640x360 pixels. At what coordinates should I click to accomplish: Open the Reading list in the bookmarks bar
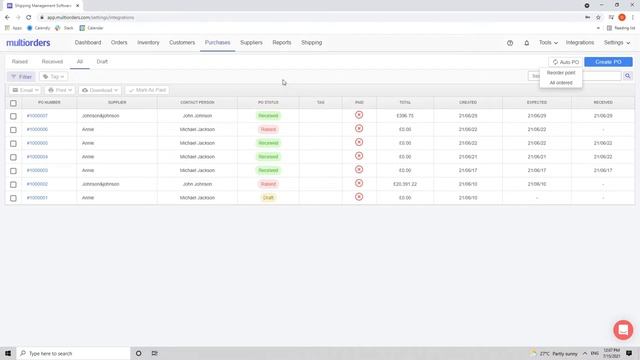tap(621, 28)
